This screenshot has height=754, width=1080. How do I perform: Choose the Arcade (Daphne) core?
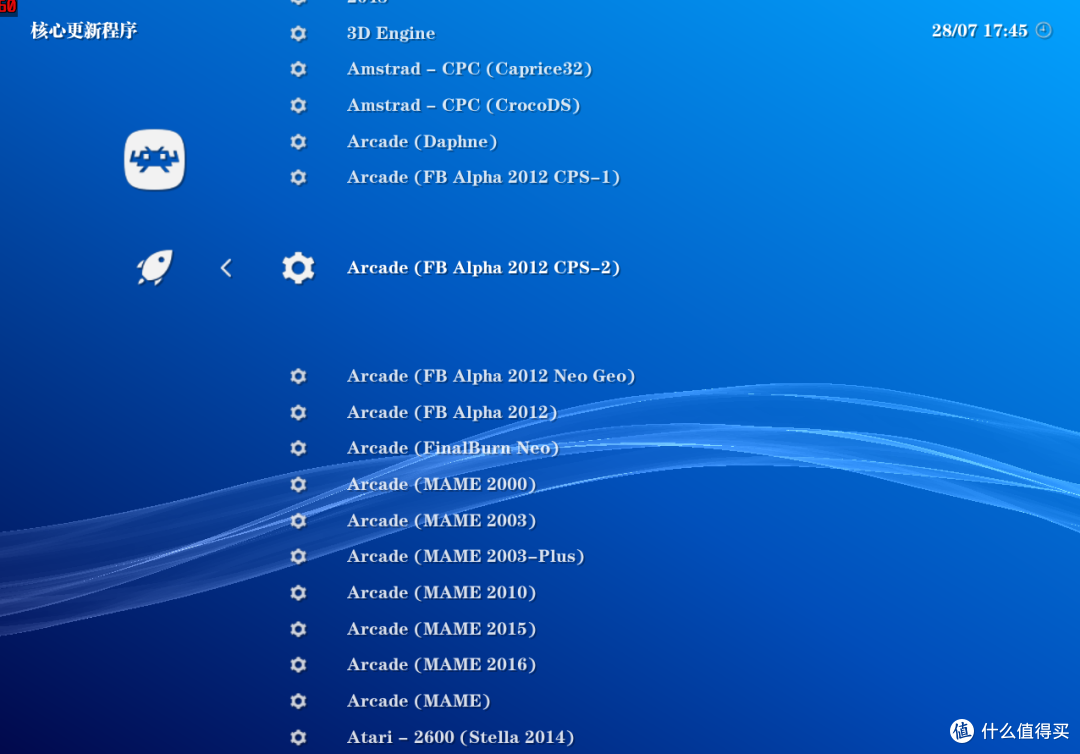click(x=422, y=141)
